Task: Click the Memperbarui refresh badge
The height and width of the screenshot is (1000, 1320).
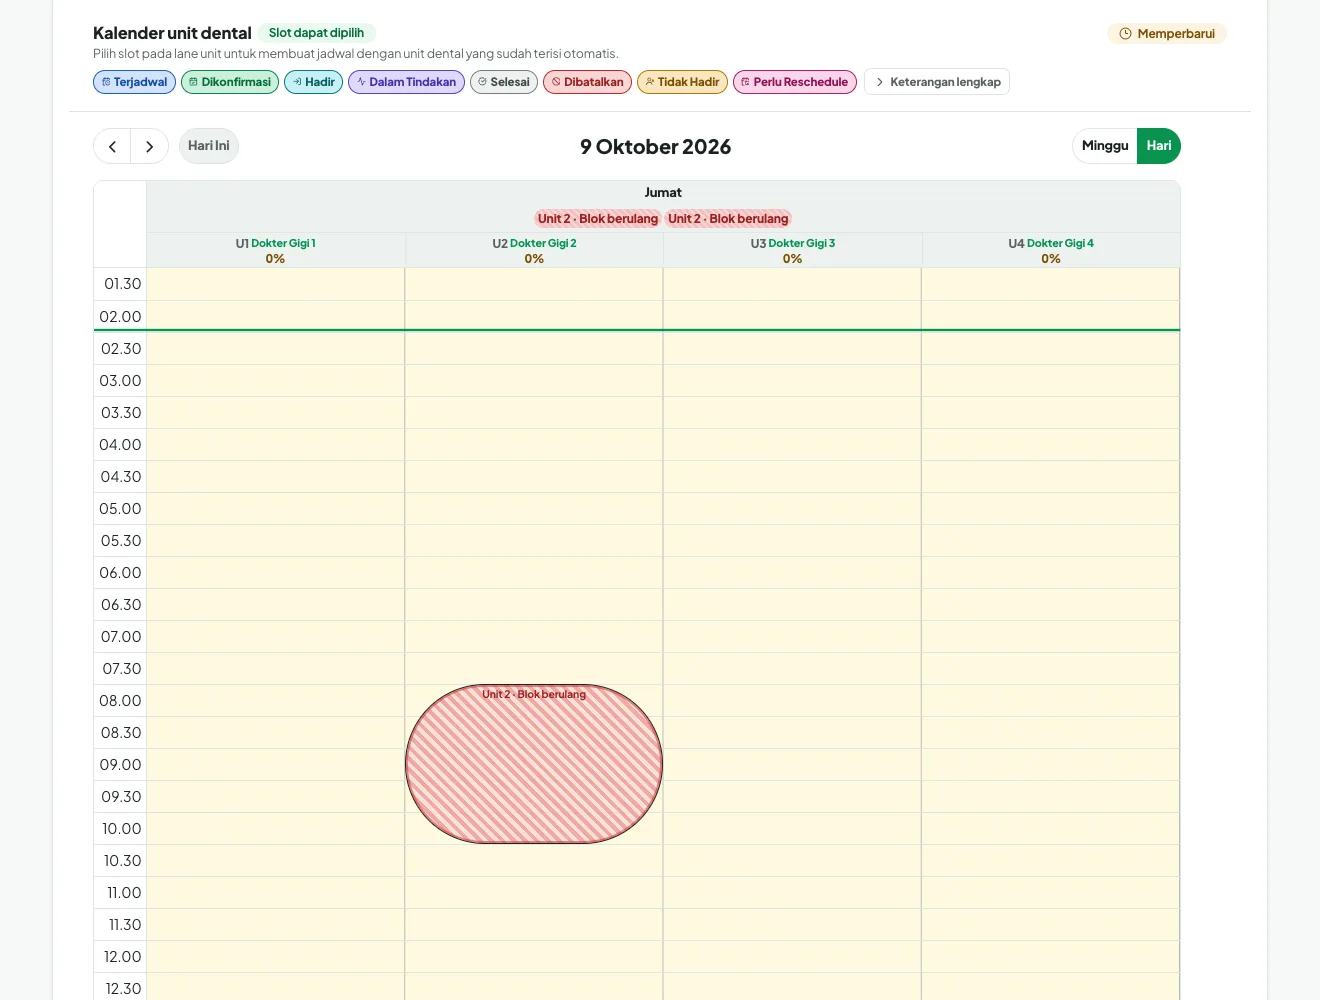Action: (x=1167, y=34)
